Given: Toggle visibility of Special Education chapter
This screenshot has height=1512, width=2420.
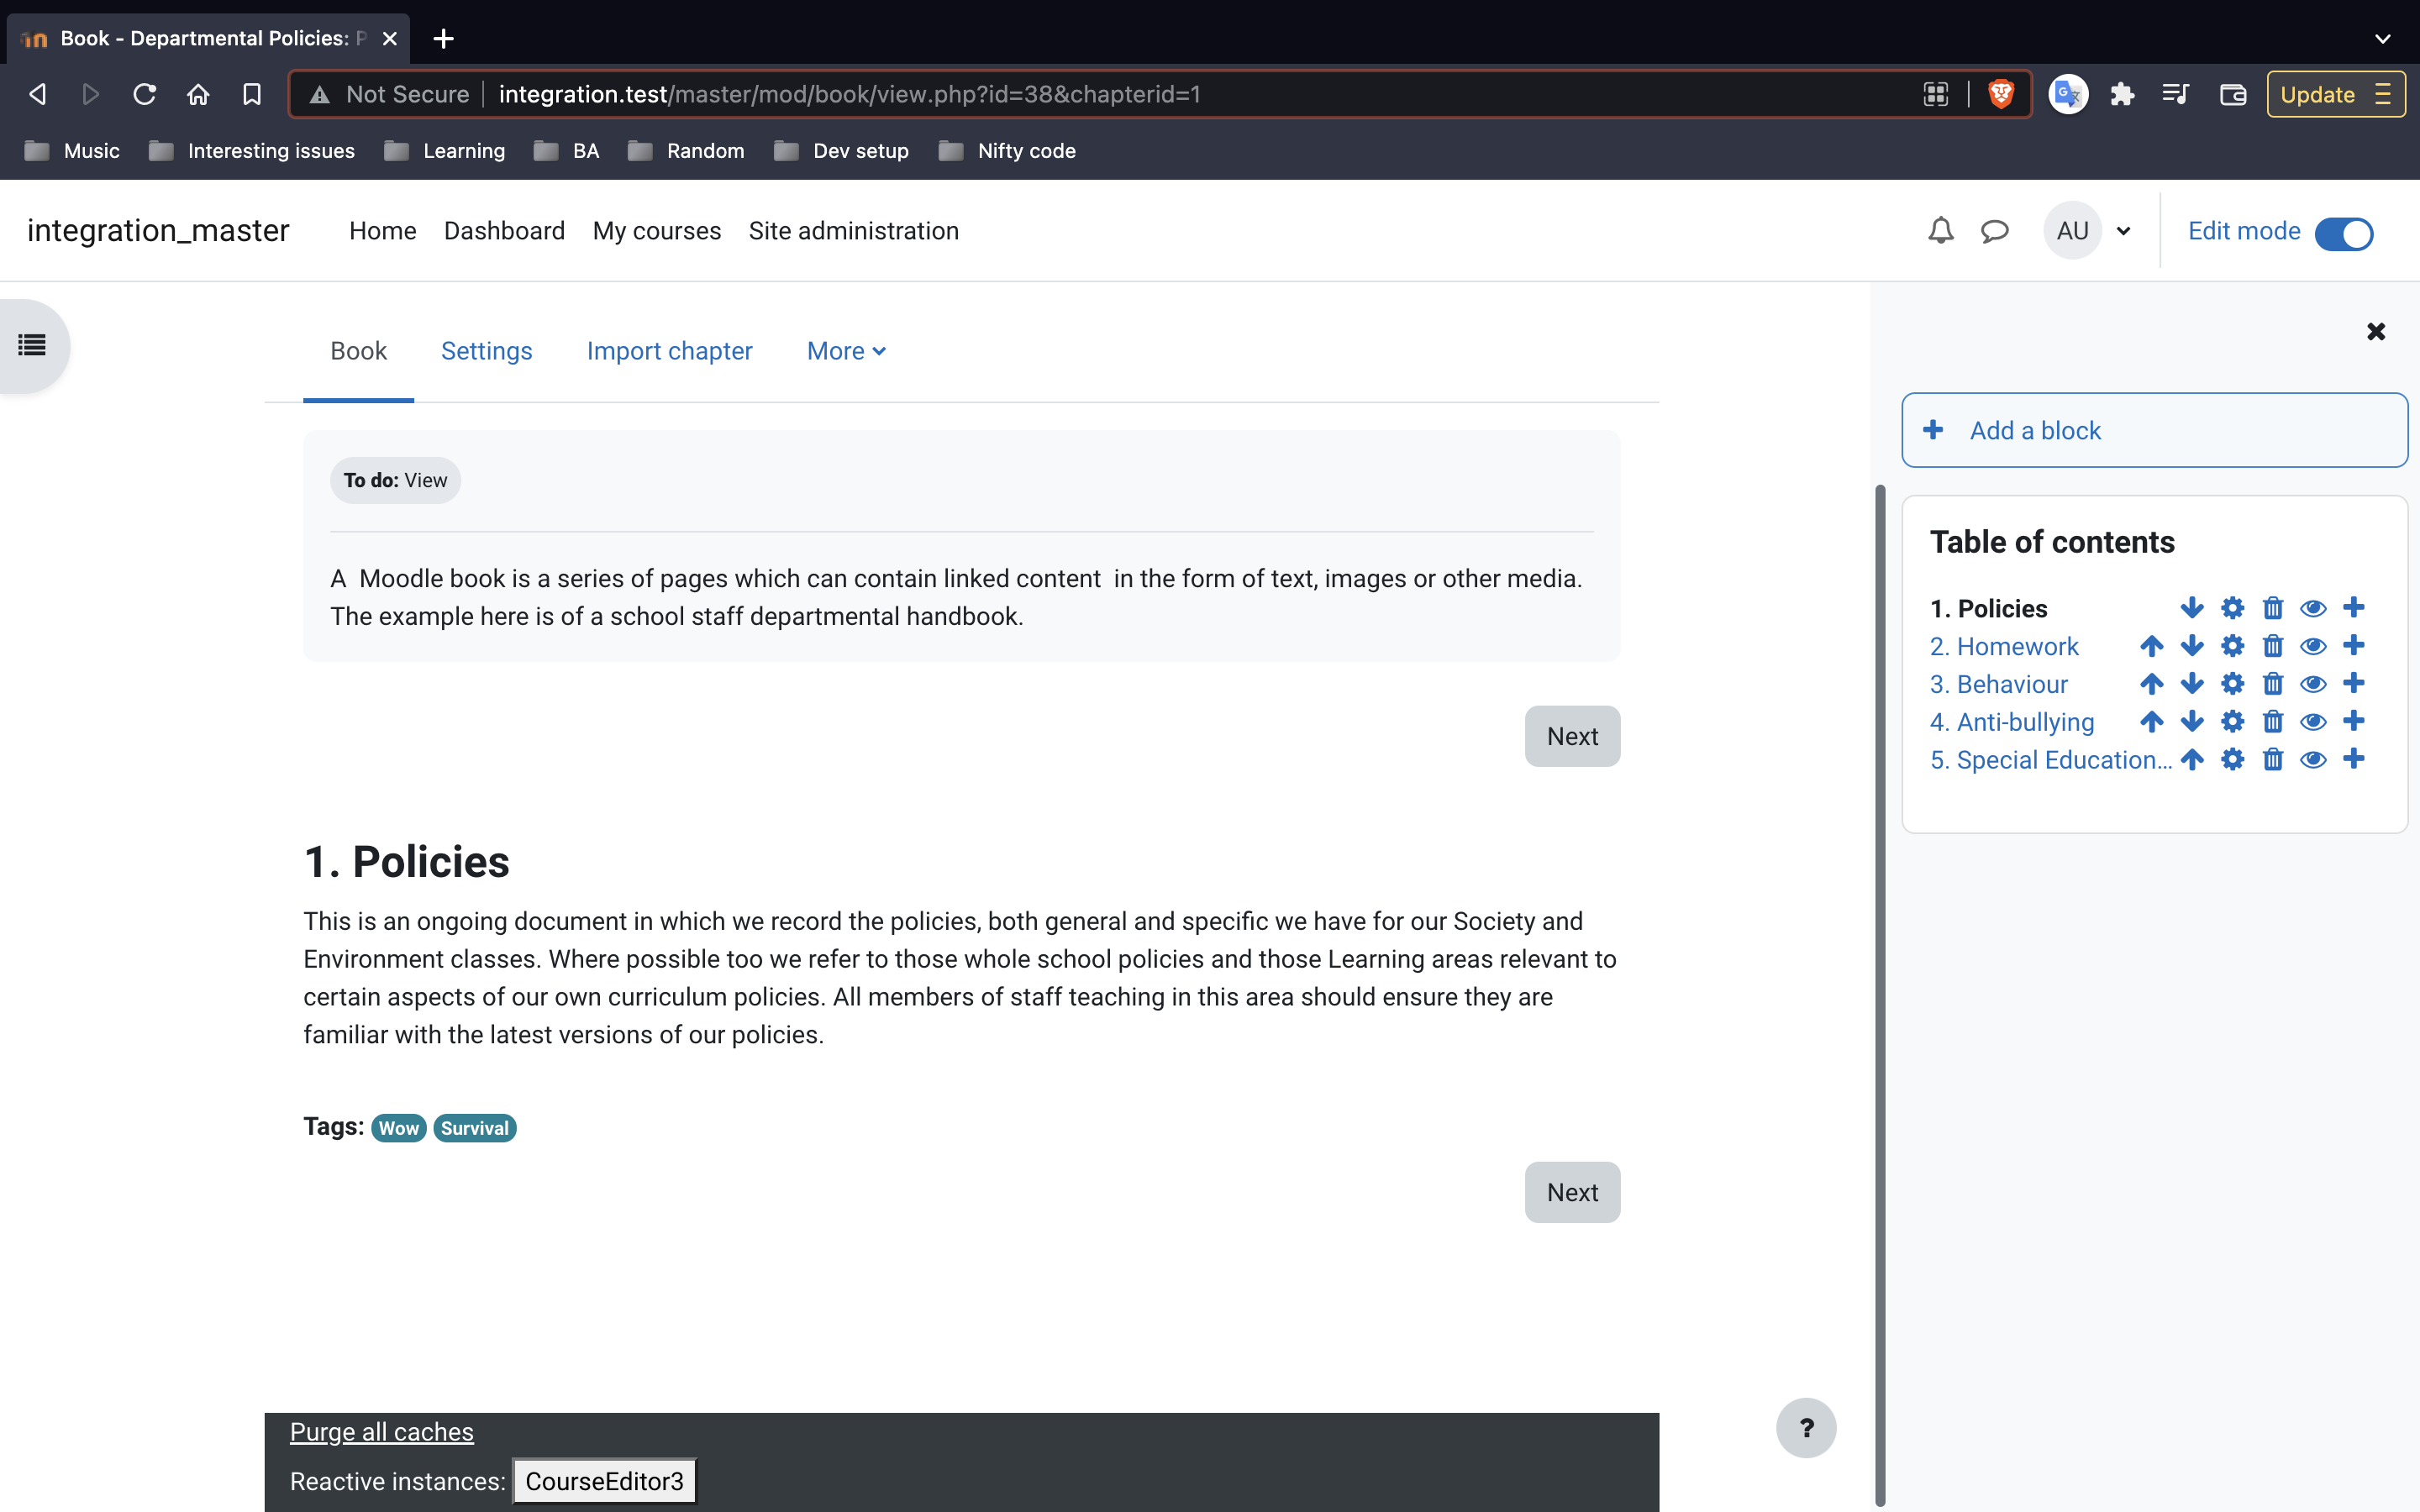Looking at the screenshot, I should tap(2313, 760).
